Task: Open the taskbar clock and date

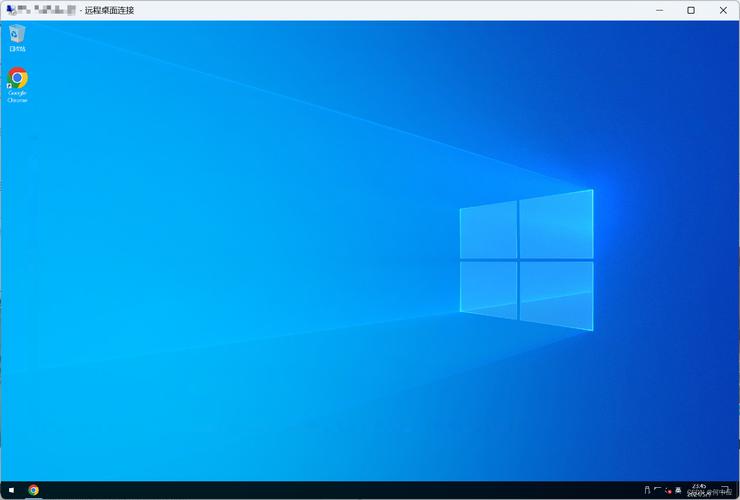Action: tap(699, 491)
